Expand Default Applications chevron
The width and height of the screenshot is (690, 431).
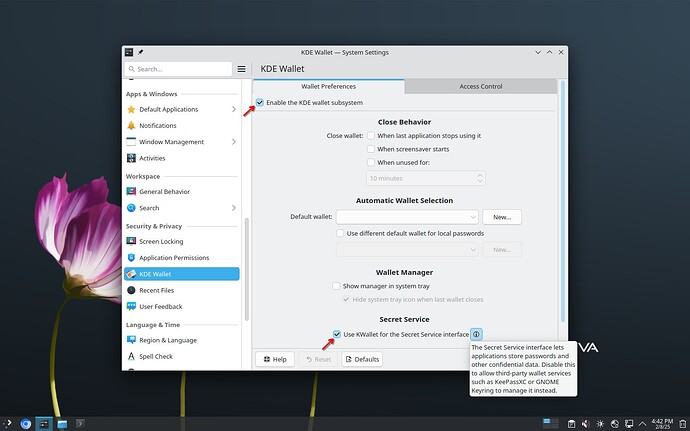pos(234,109)
